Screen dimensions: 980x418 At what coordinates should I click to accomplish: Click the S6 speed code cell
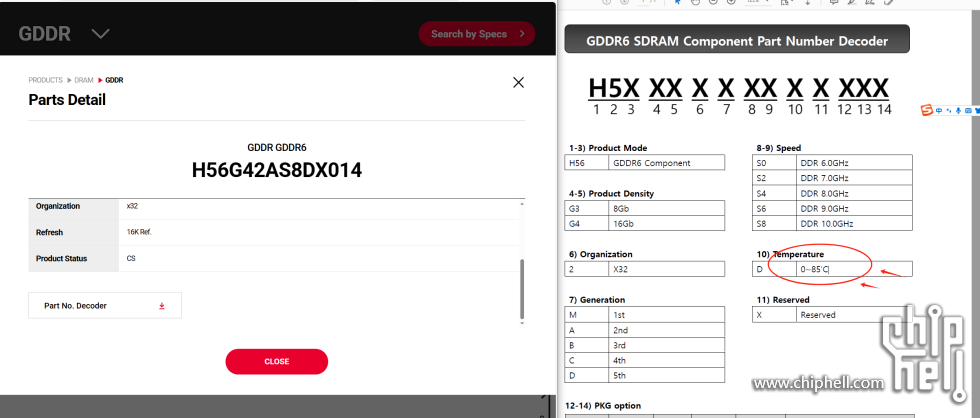pyautogui.click(x=774, y=208)
